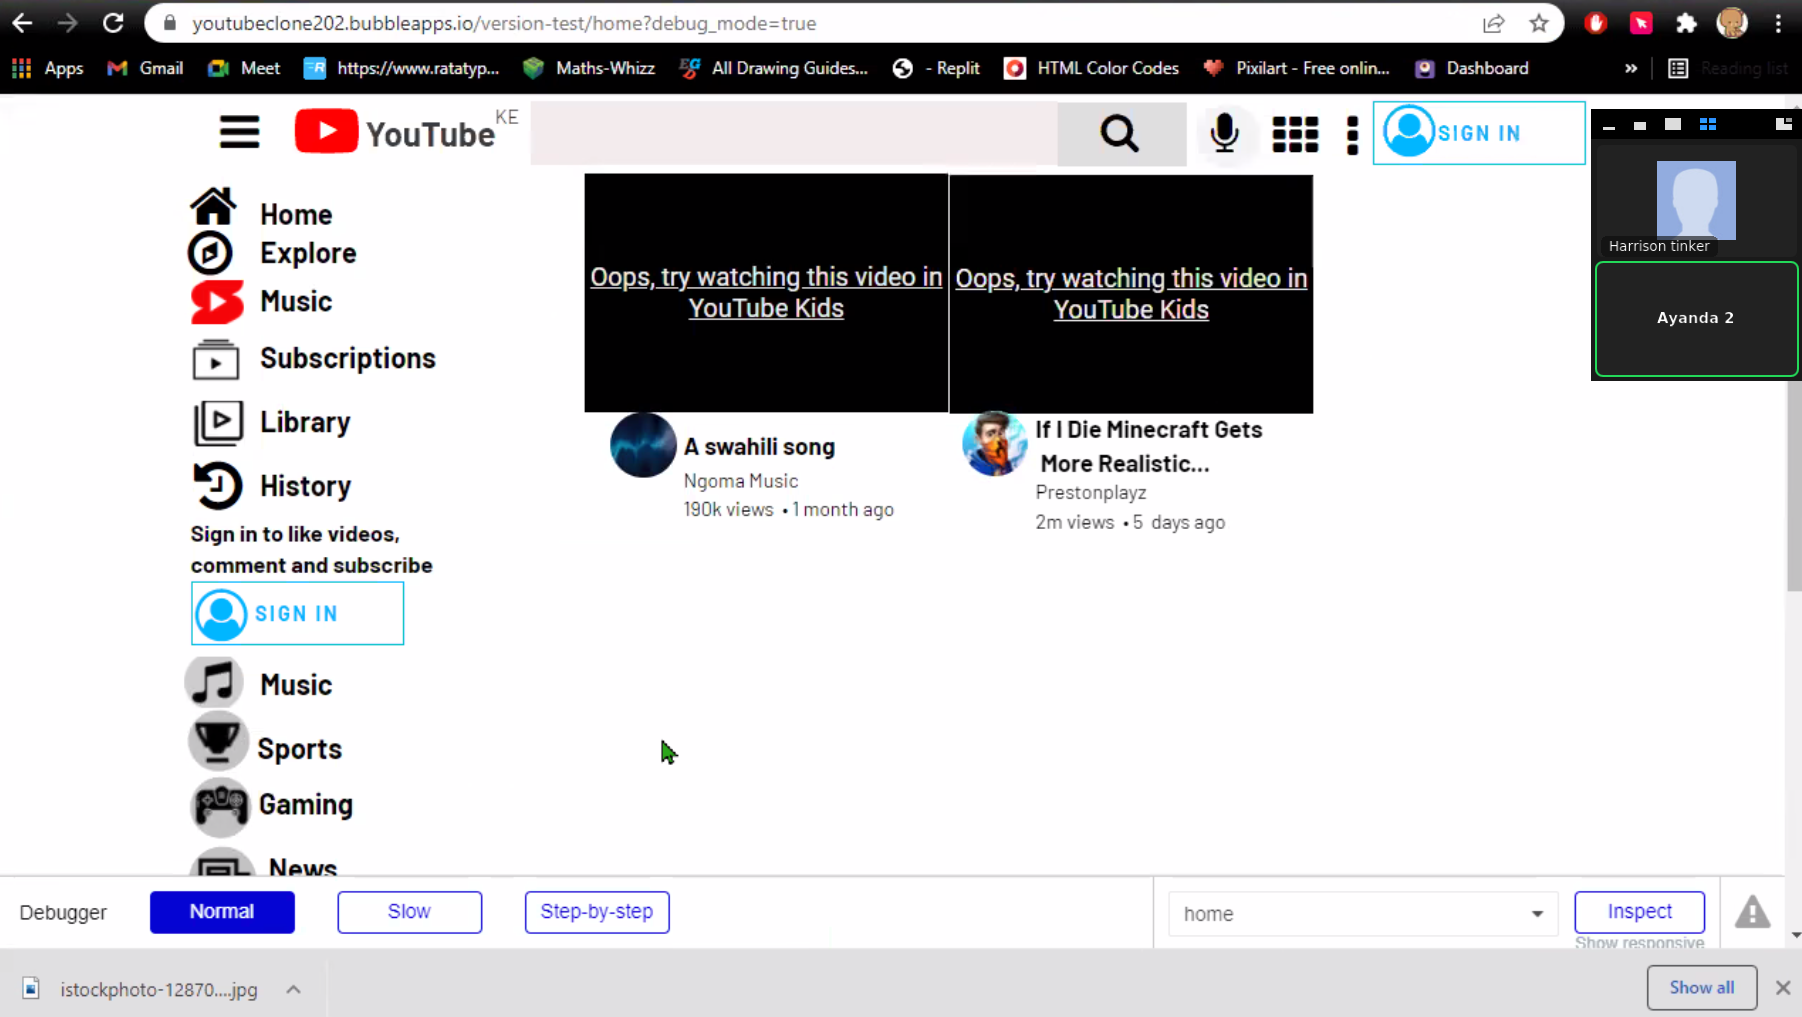Click the Explore compass icon
The width and height of the screenshot is (1802, 1017).
pos(210,253)
